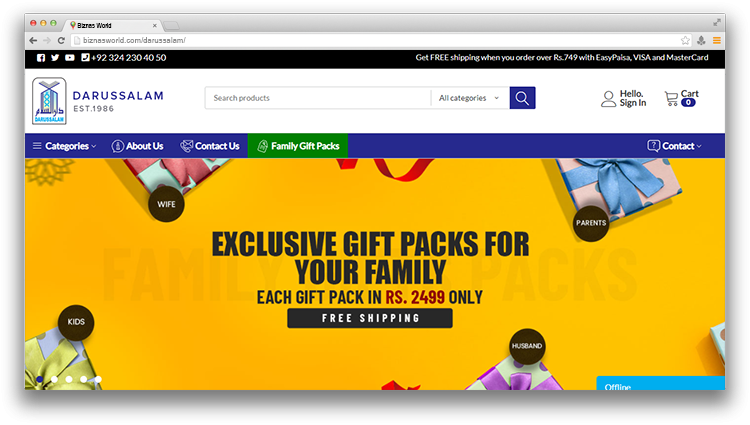Click the blue search magnifier button
Image resolution: width=750 pixels, height=425 pixels.
coord(522,98)
